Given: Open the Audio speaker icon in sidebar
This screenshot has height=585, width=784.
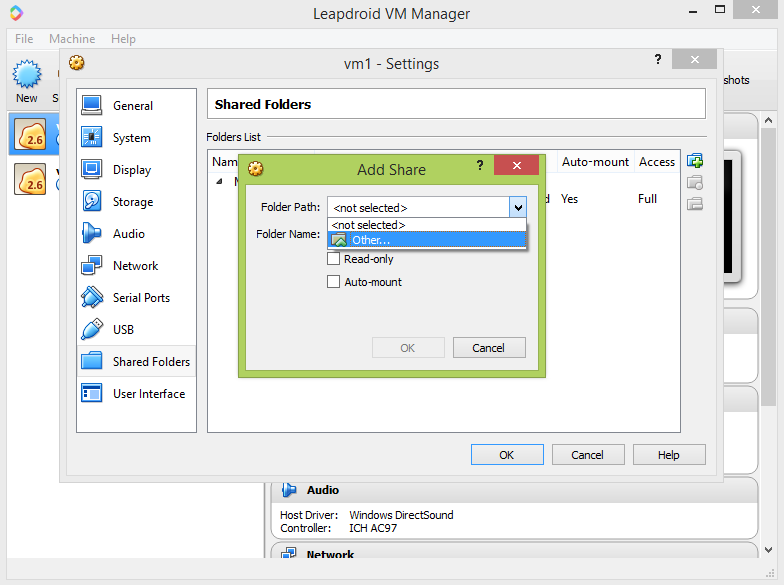Looking at the screenshot, I should [92, 233].
